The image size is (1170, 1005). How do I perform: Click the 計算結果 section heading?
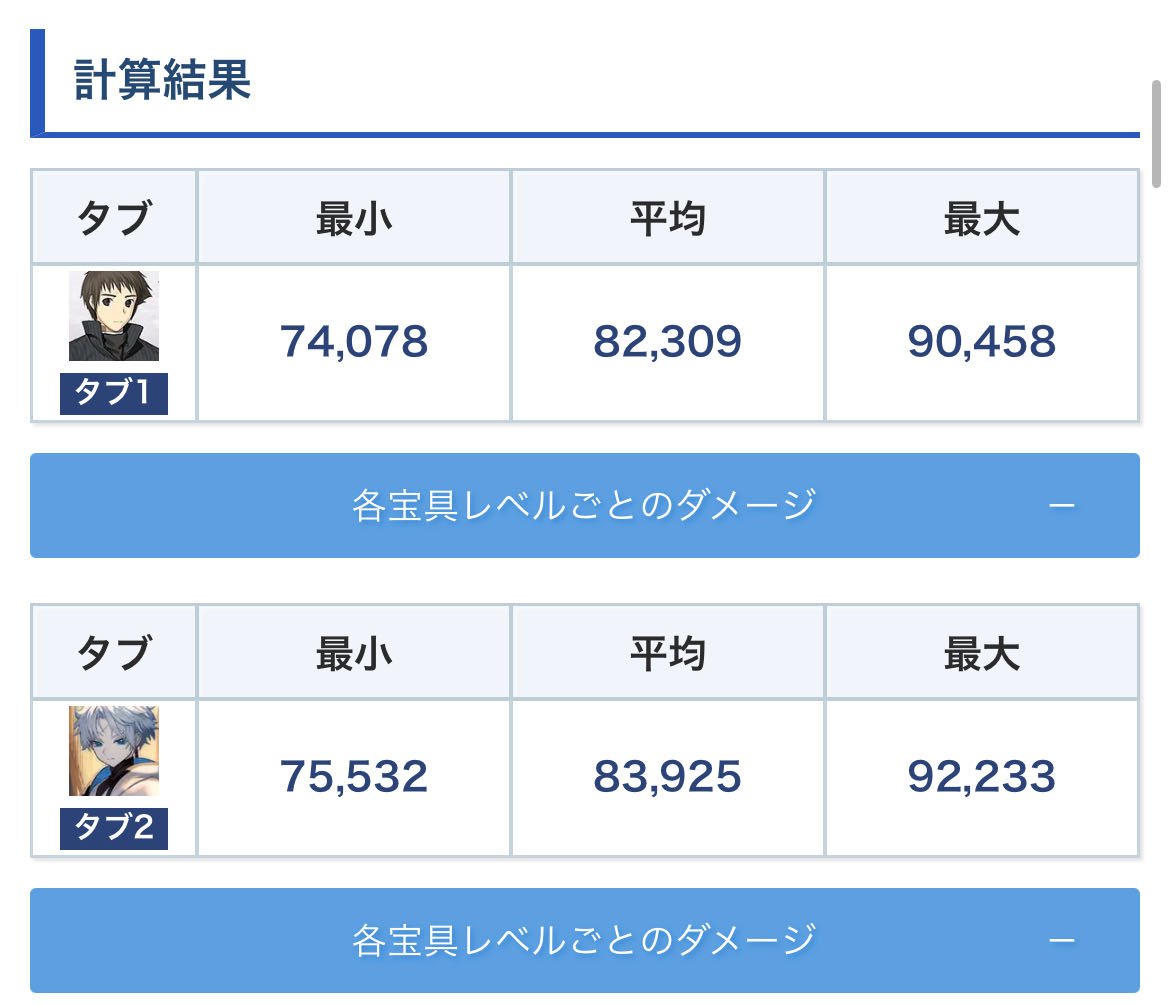(x=163, y=80)
